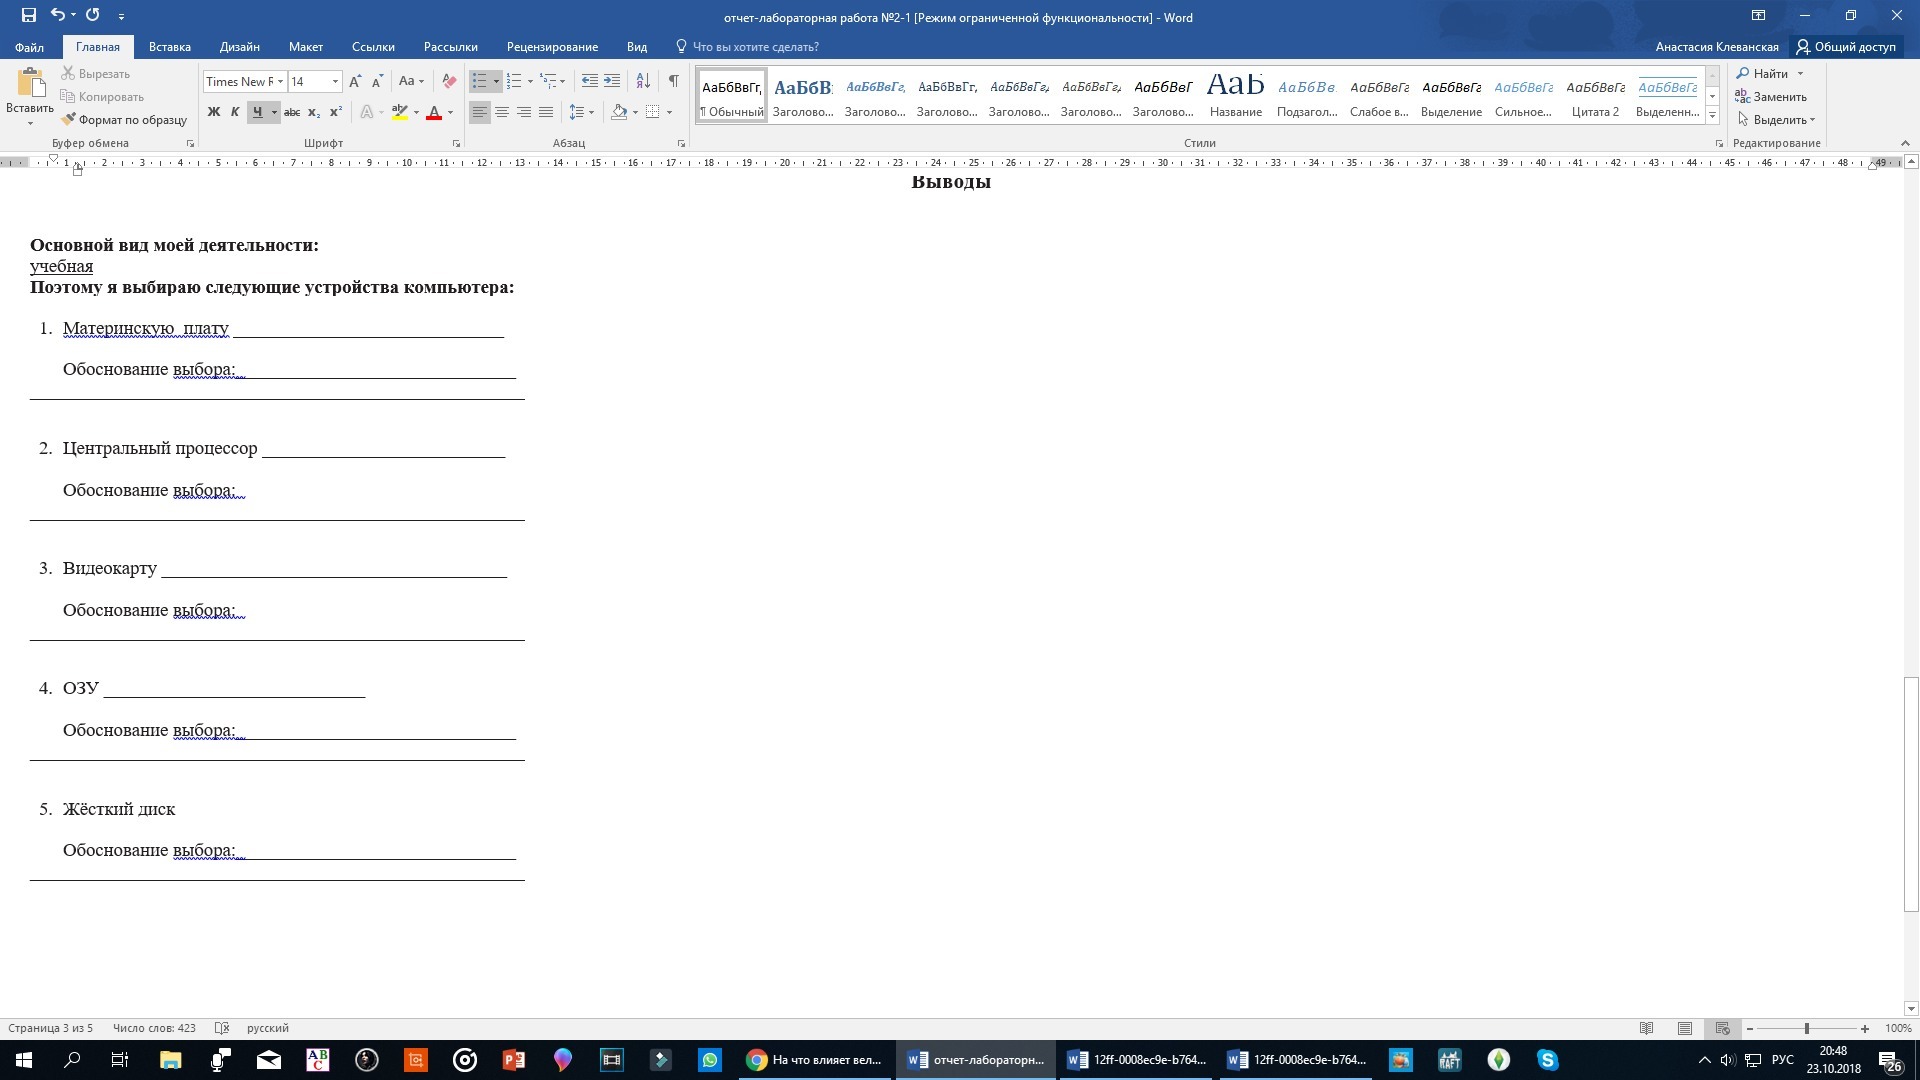Open the font size dropdown
1920x1080 pixels.
coord(335,82)
